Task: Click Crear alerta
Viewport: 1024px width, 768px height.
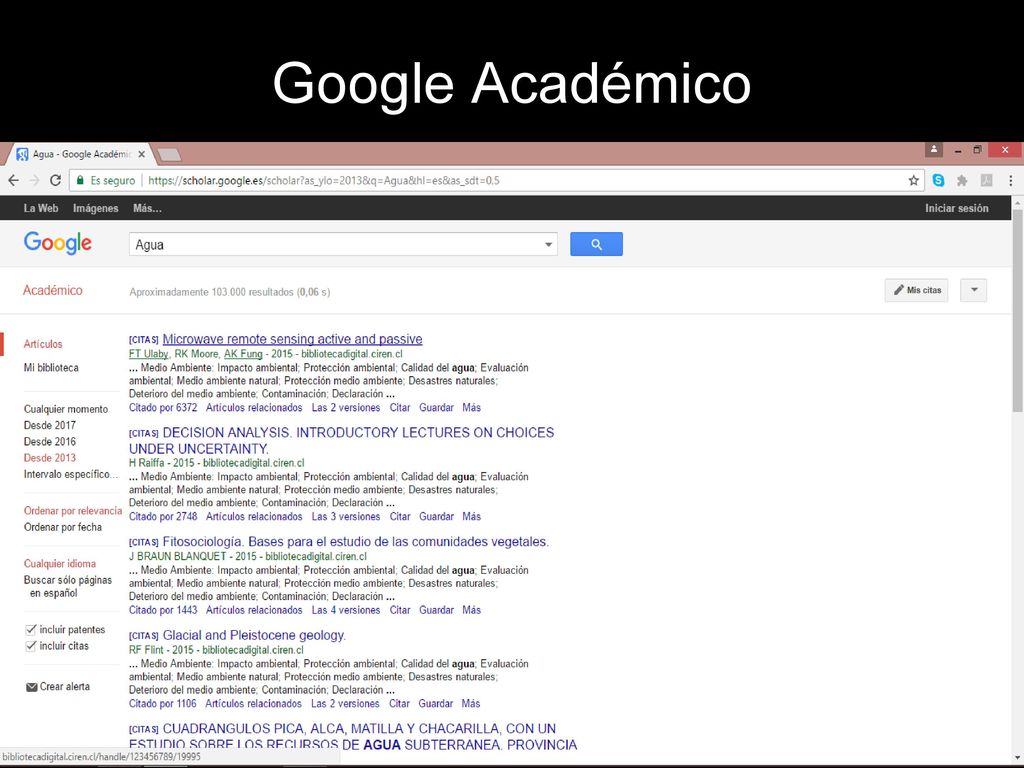Action: (x=65, y=686)
